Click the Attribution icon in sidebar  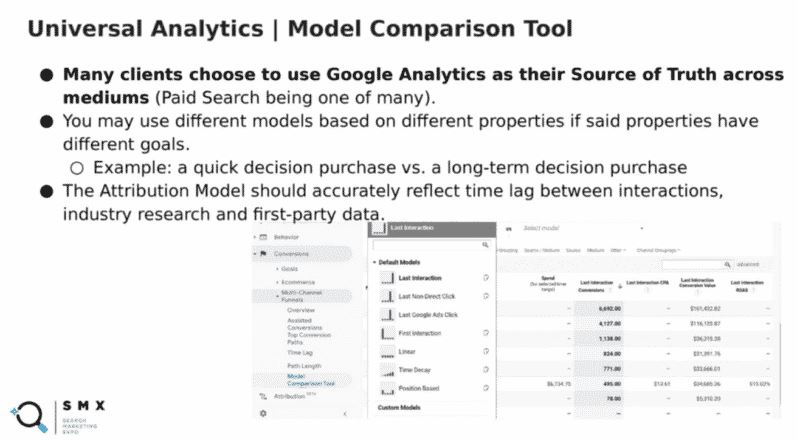coord(263,396)
